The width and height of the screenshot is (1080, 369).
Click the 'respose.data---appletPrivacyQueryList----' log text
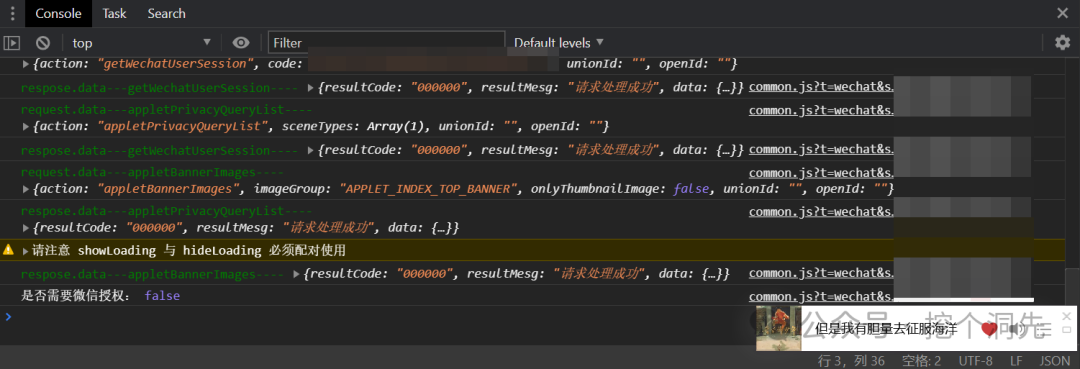click(167, 211)
